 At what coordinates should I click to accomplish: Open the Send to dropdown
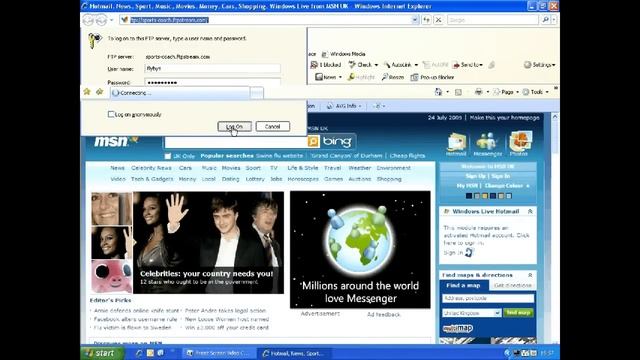point(482,65)
